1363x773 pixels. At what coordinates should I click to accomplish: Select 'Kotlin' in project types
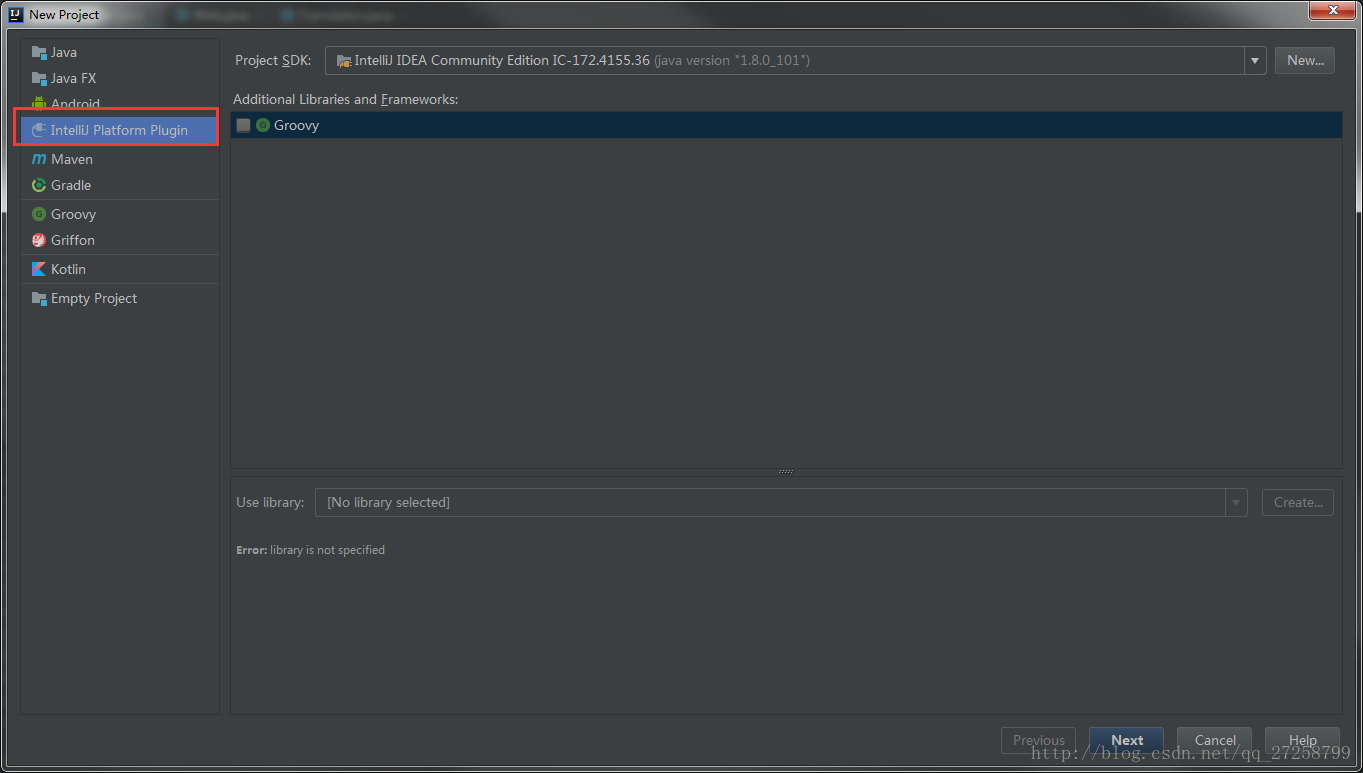pos(69,269)
